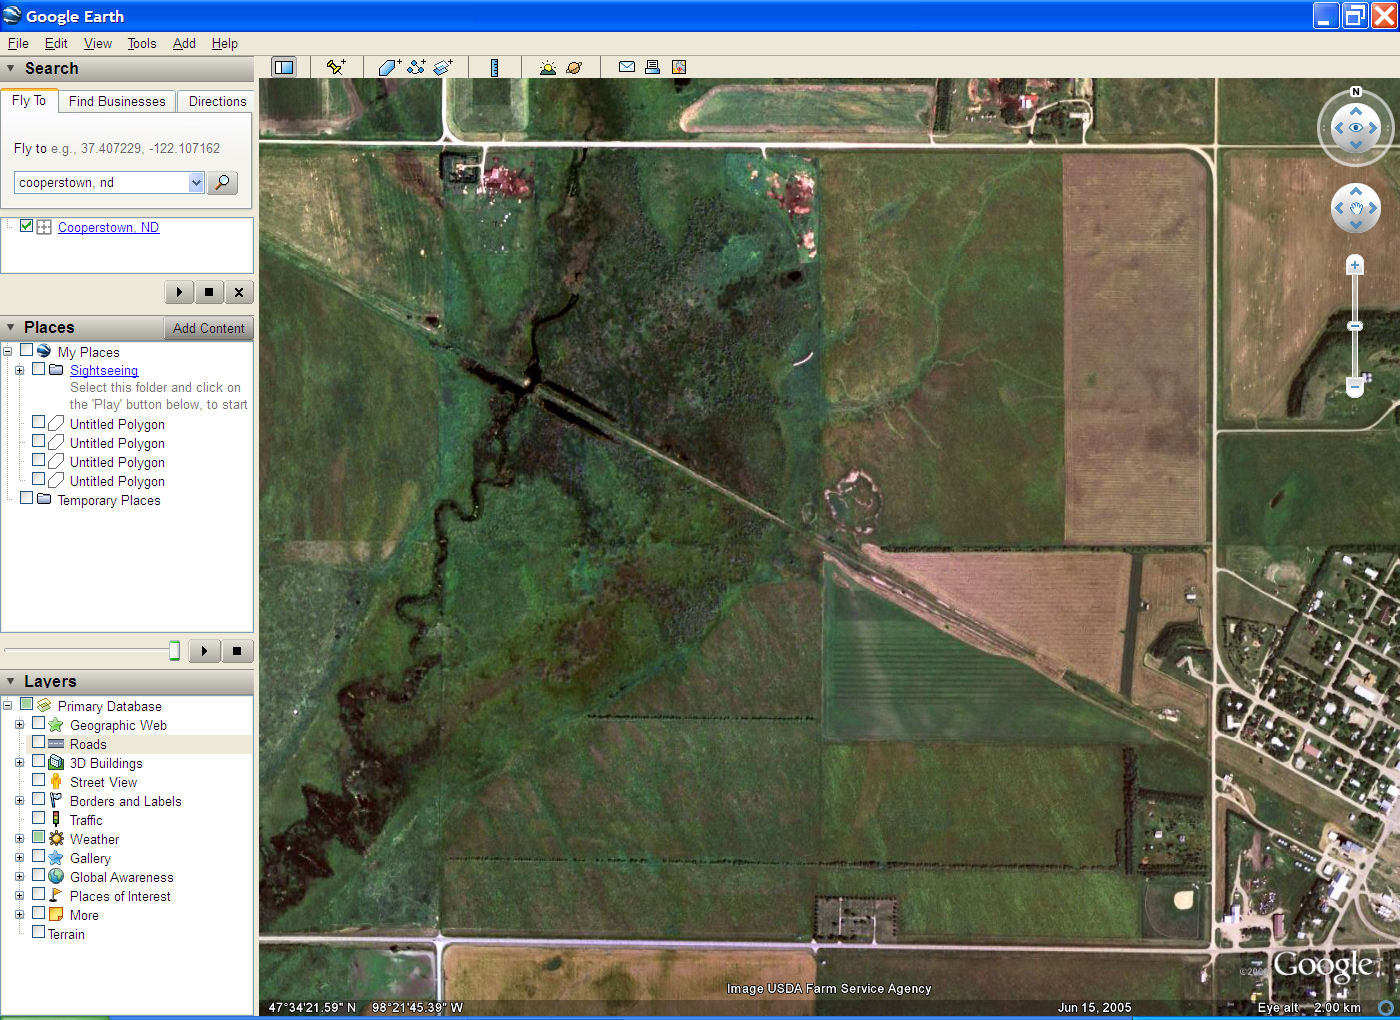Switch to Find Businesses tab
The height and width of the screenshot is (1020, 1400).
point(117,101)
